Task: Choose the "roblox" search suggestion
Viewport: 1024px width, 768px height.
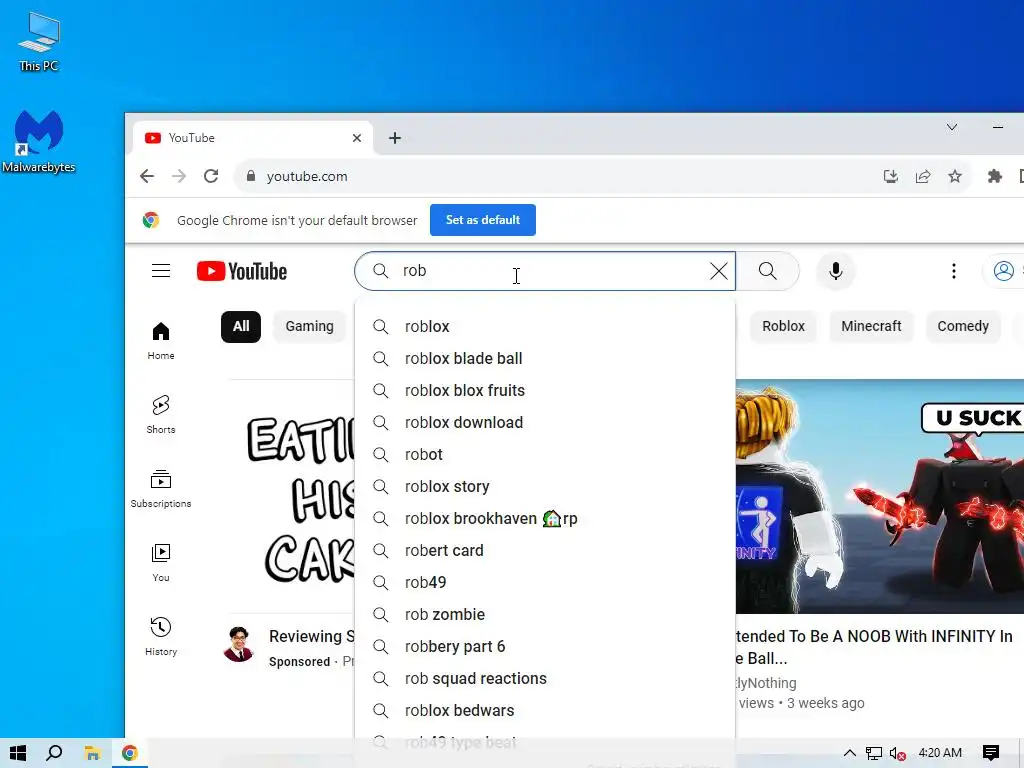Action: (x=545, y=327)
